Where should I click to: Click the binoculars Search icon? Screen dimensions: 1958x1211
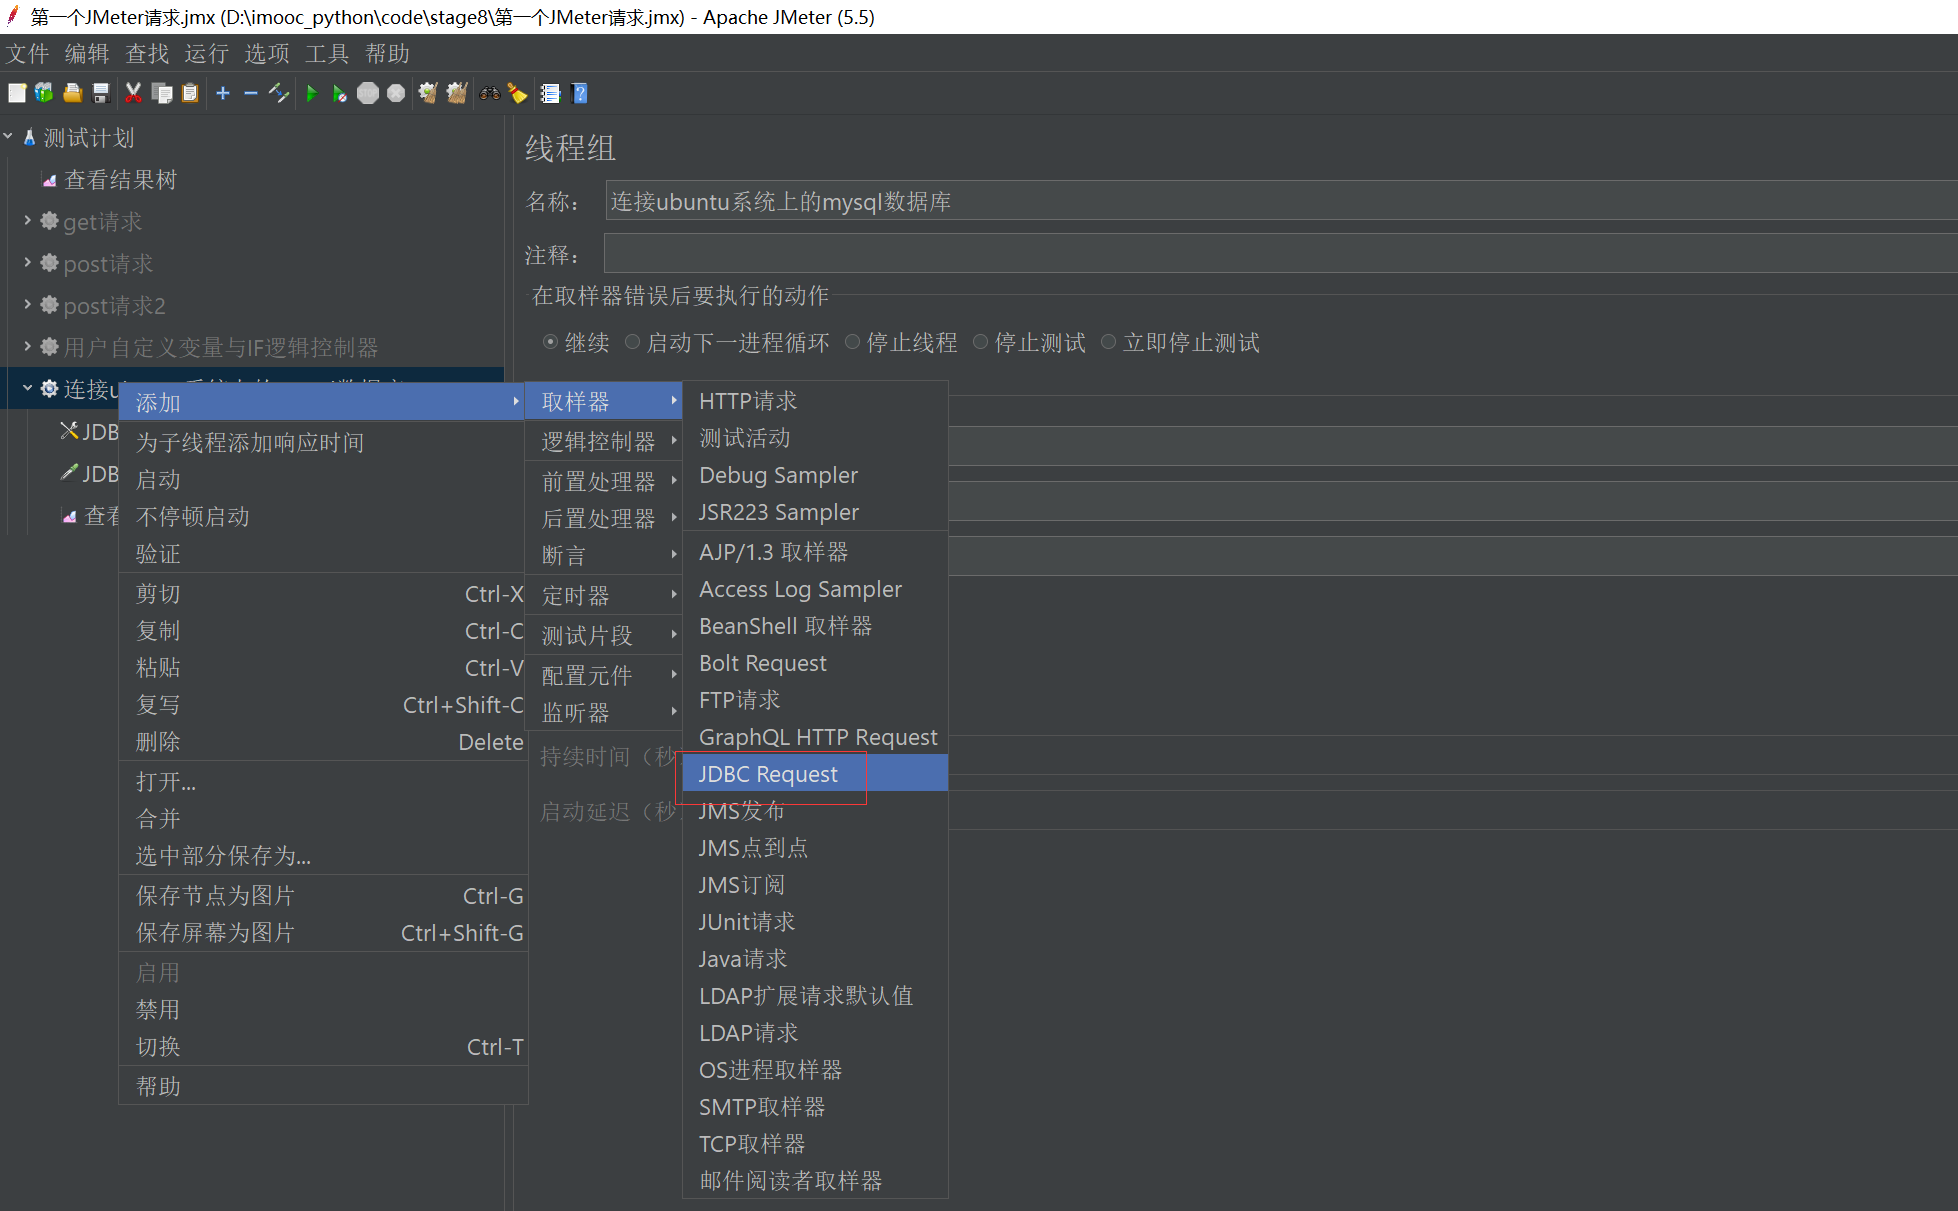point(490,93)
